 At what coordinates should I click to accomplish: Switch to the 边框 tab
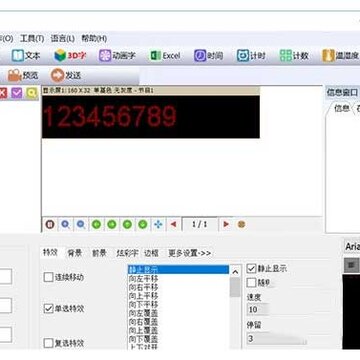tap(151, 253)
